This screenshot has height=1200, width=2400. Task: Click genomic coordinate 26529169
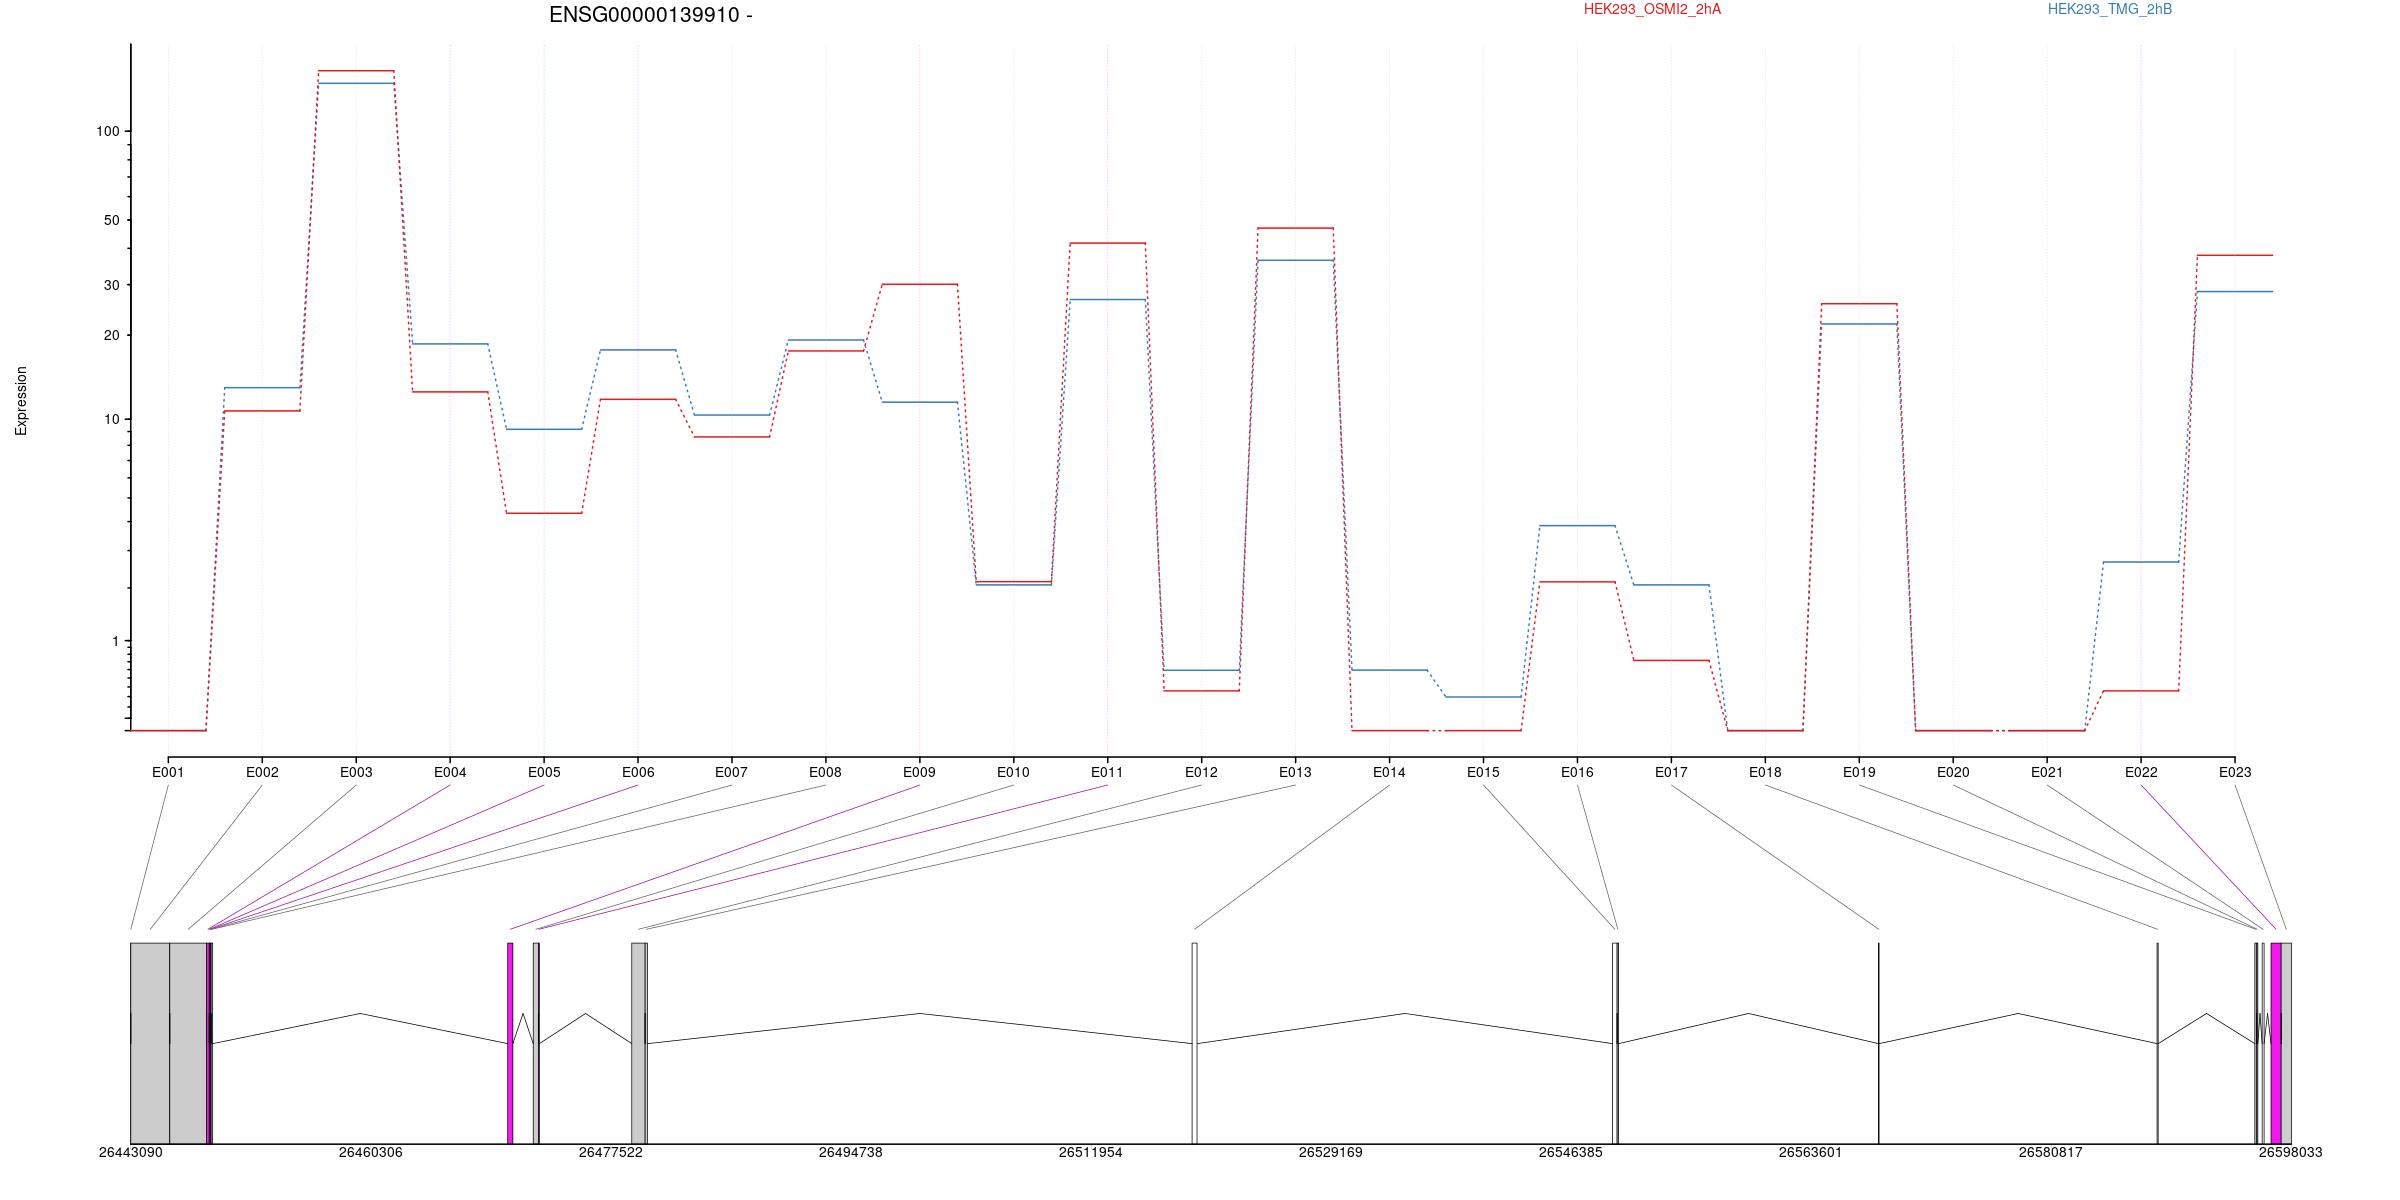coord(1330,1152)
